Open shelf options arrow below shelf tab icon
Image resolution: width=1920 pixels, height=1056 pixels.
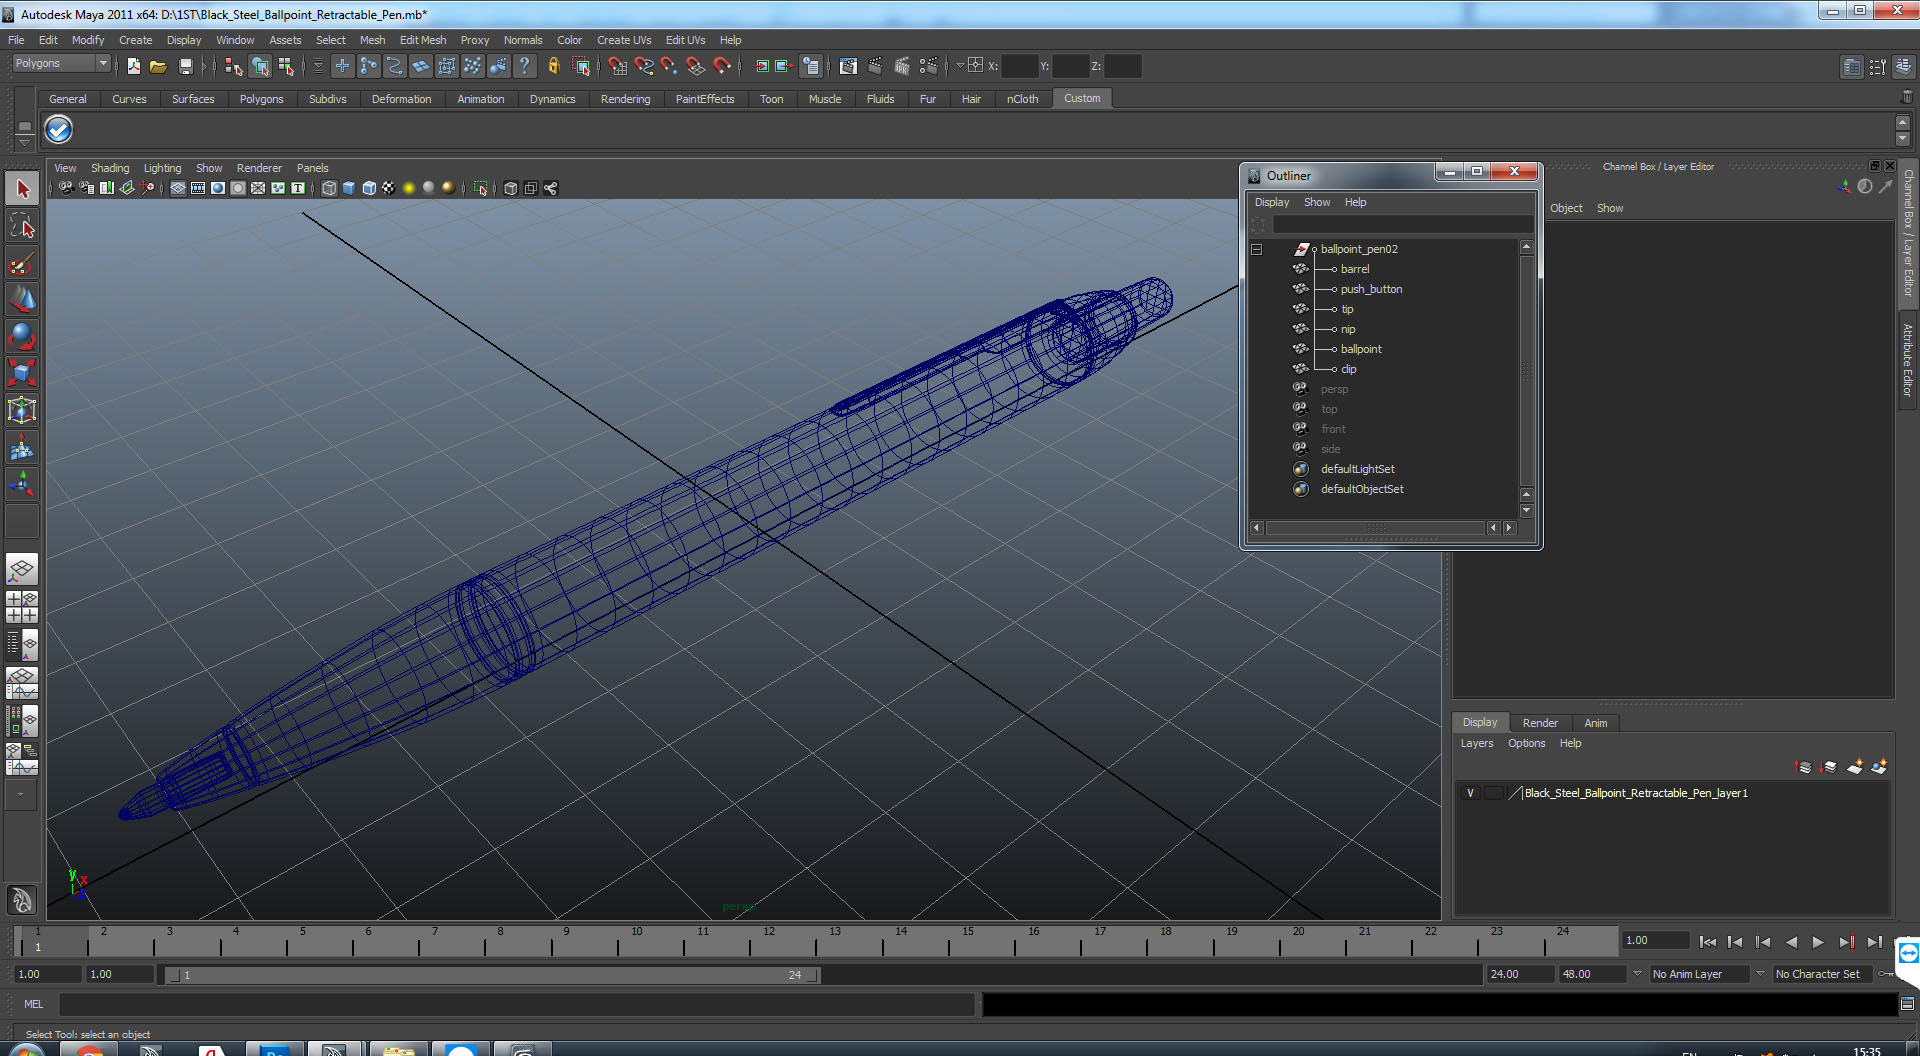pos(25,143)
